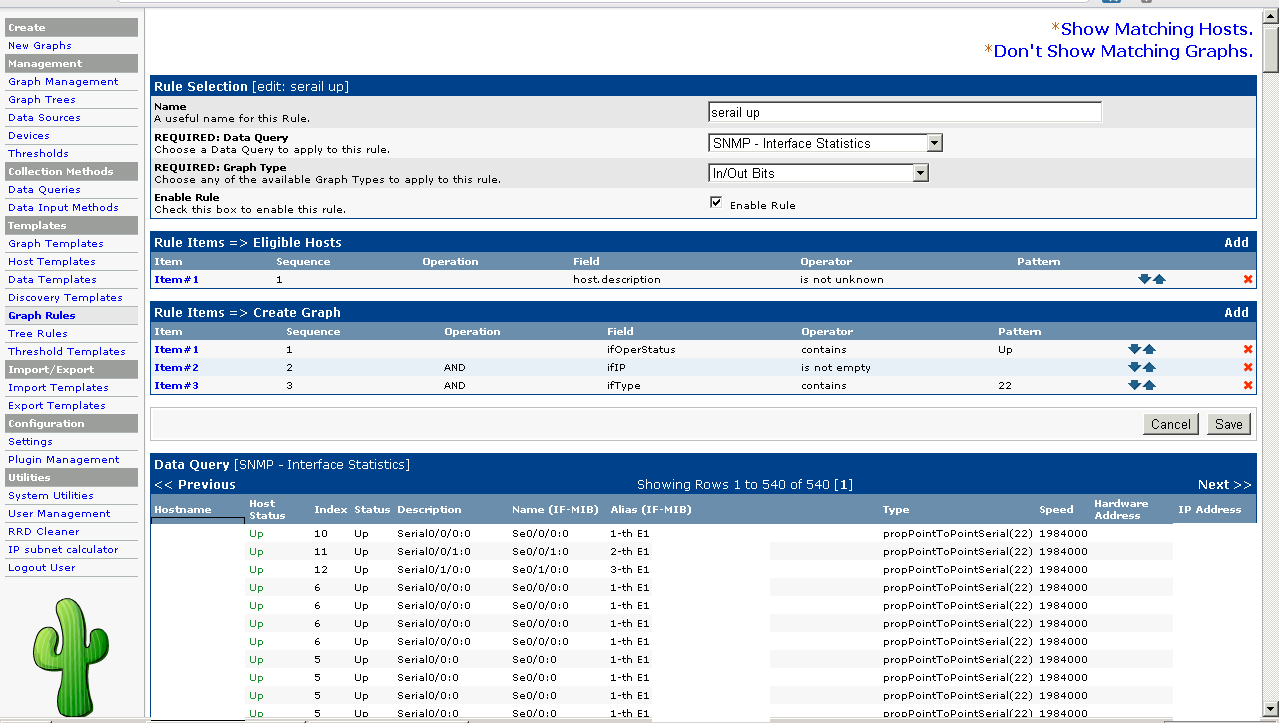Open Data Input Methods in sidebar
1280x723 pixels.
tap(63, 208)
